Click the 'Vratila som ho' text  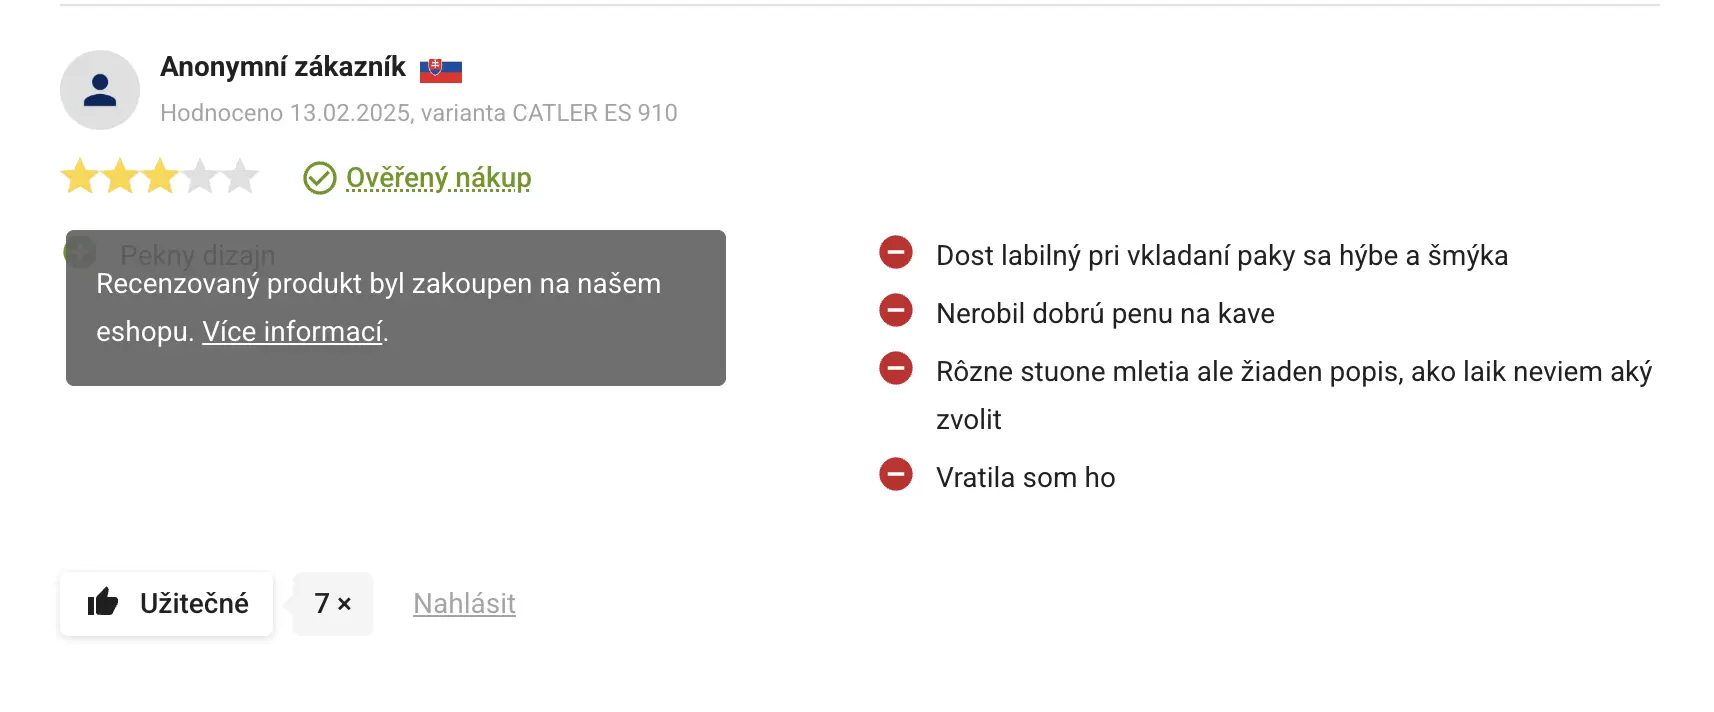(x=1025, y=477)
